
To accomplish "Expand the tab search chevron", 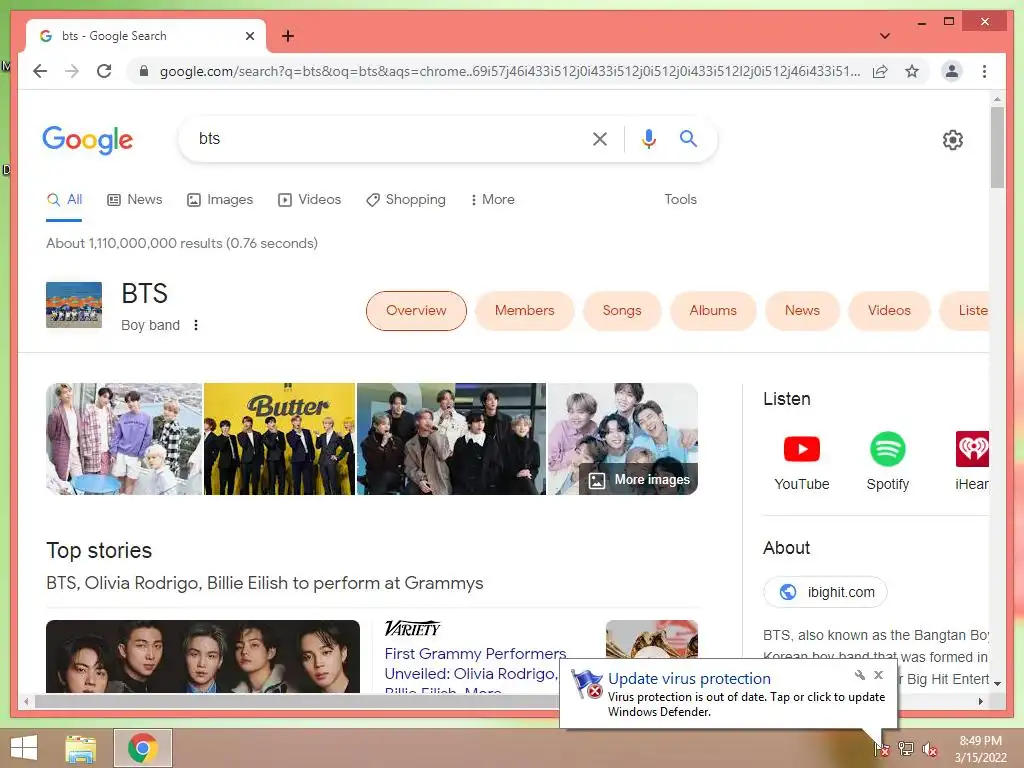I will pos(884,36).
